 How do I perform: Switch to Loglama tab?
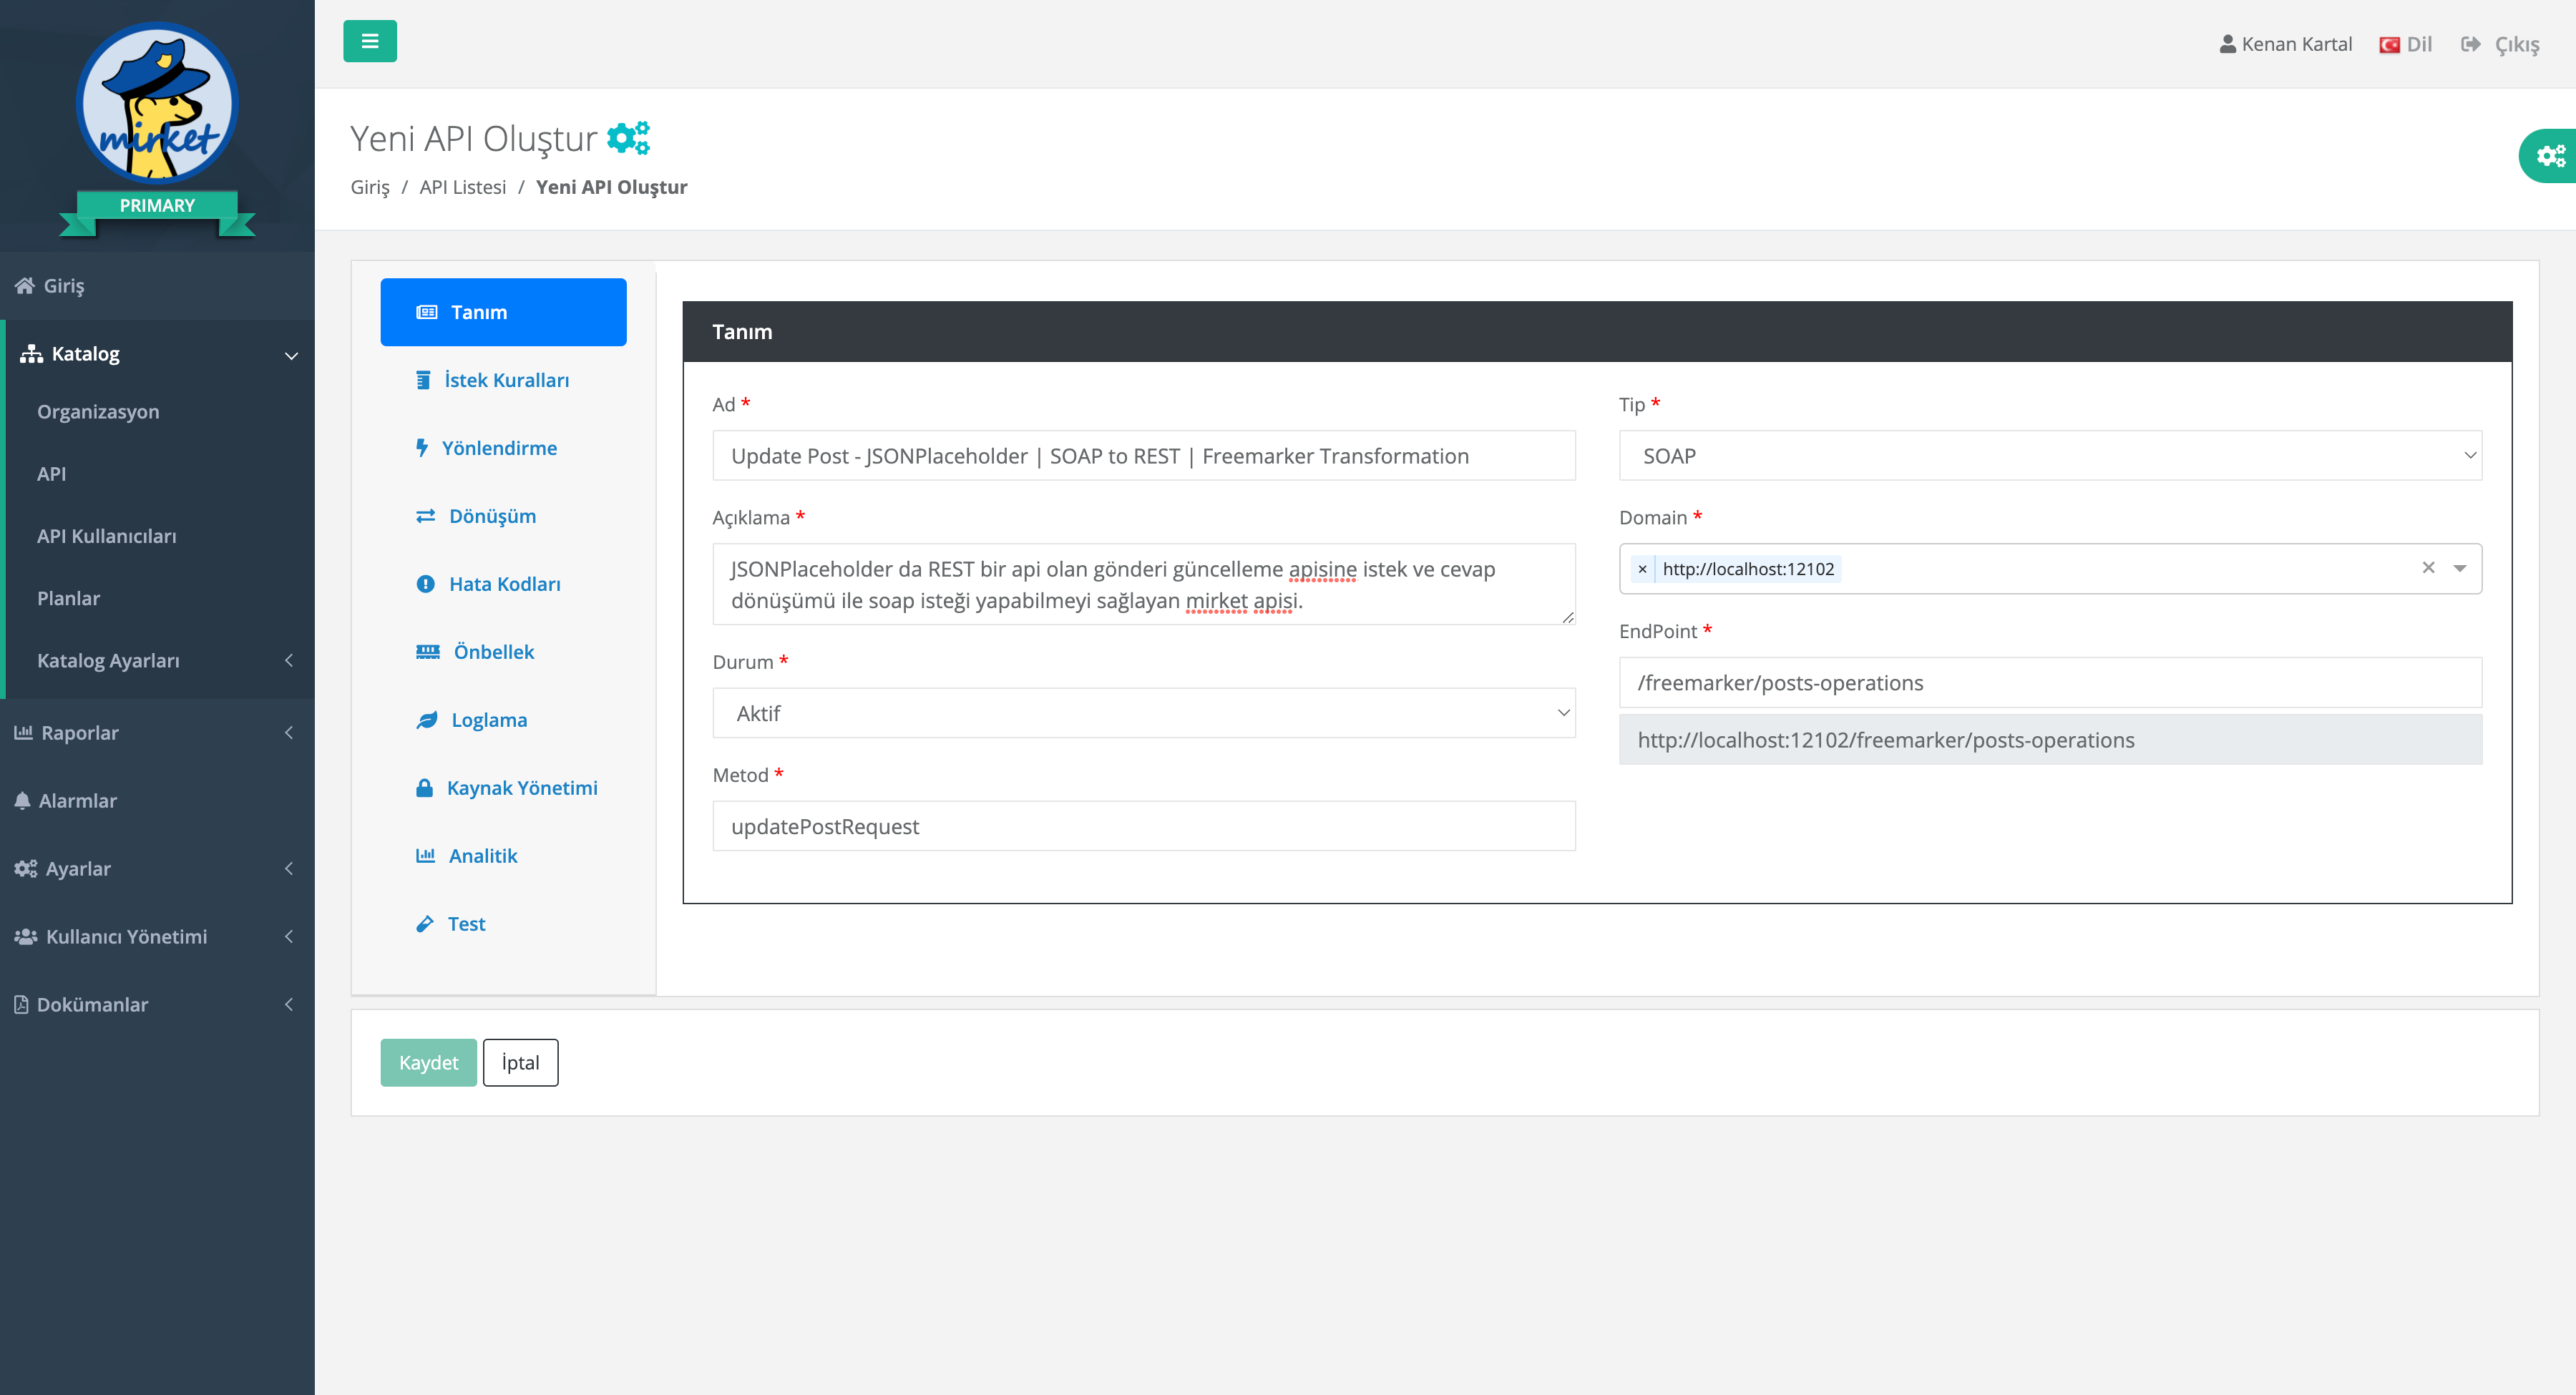tap(503, 720)
